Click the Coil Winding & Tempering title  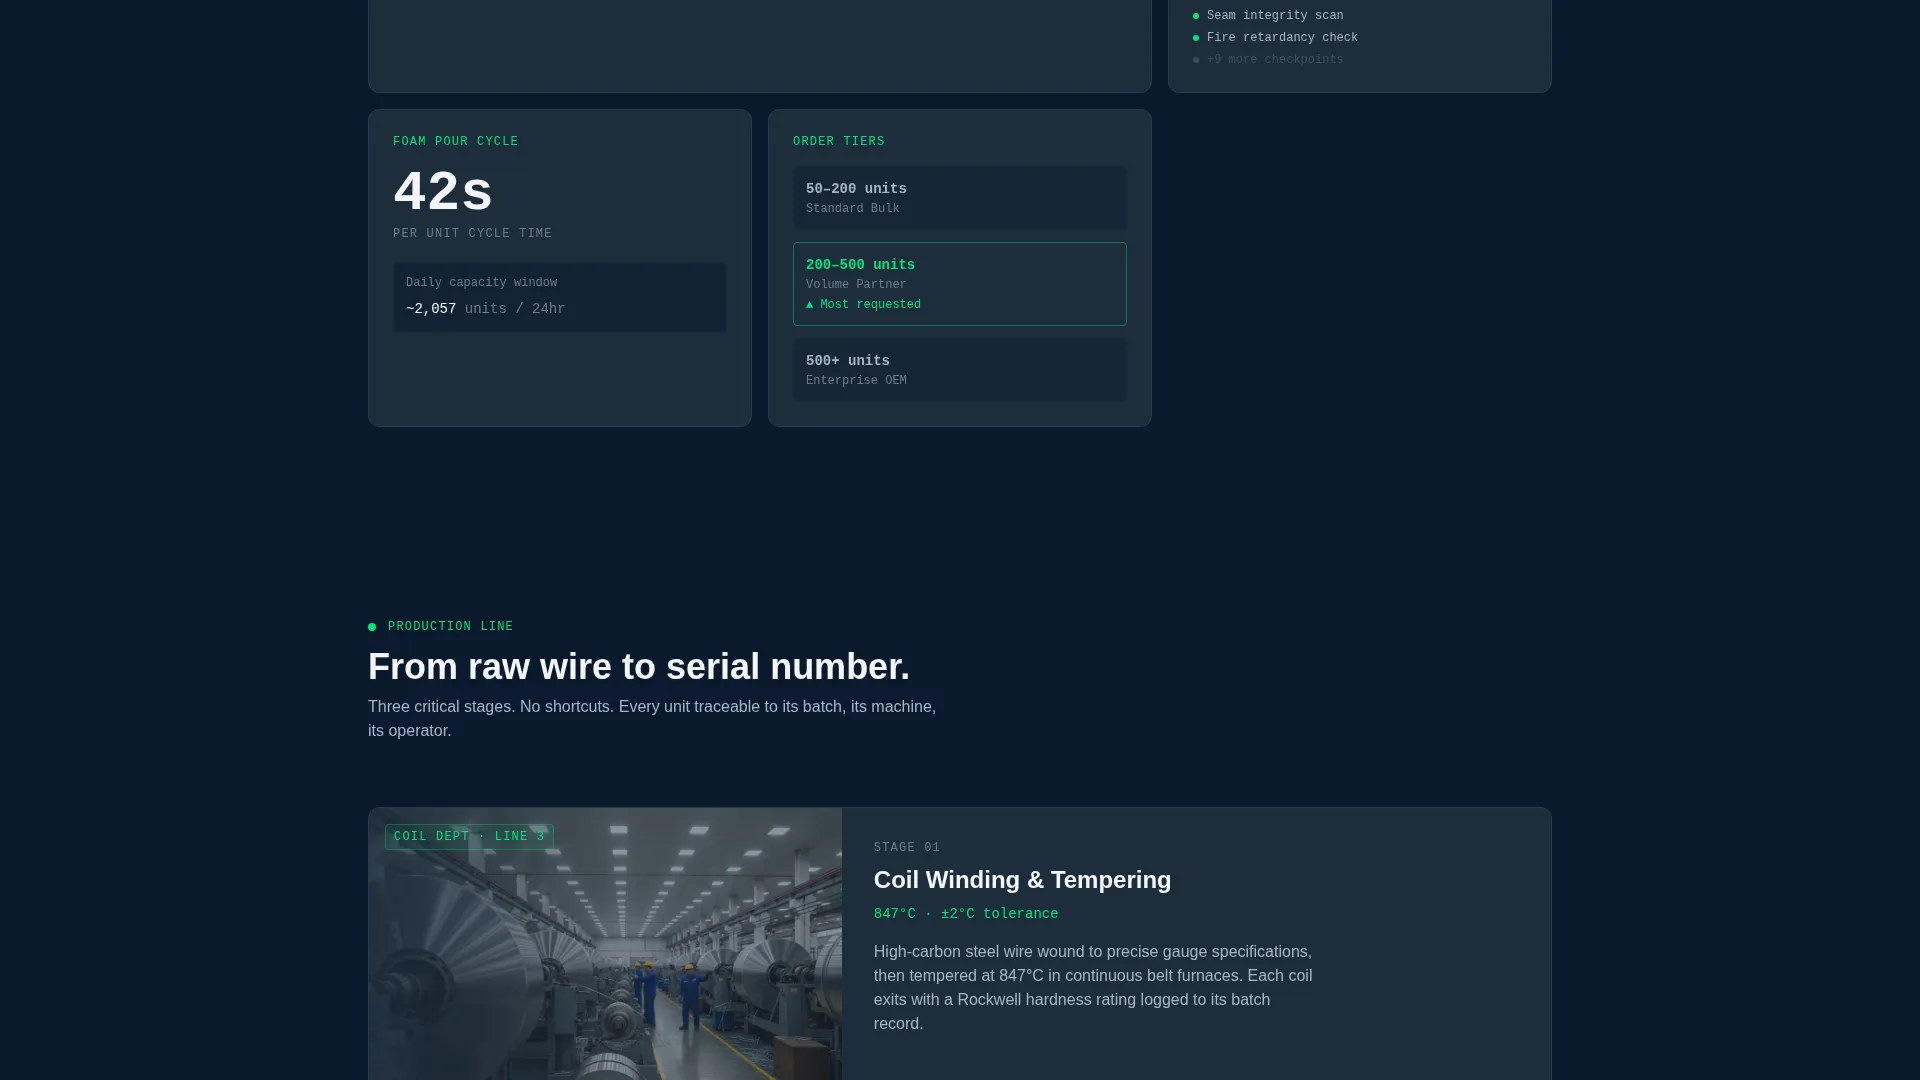pos(1022,880)
